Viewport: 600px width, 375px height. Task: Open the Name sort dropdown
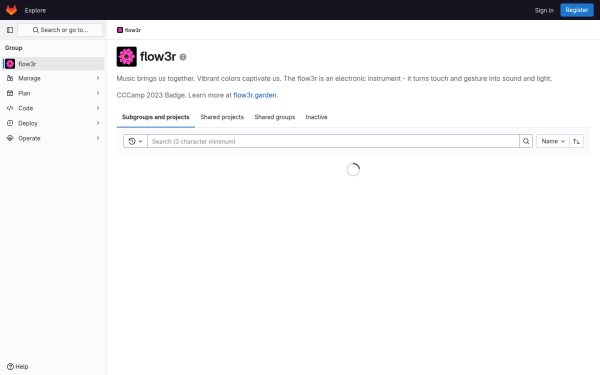coord(553,141)
